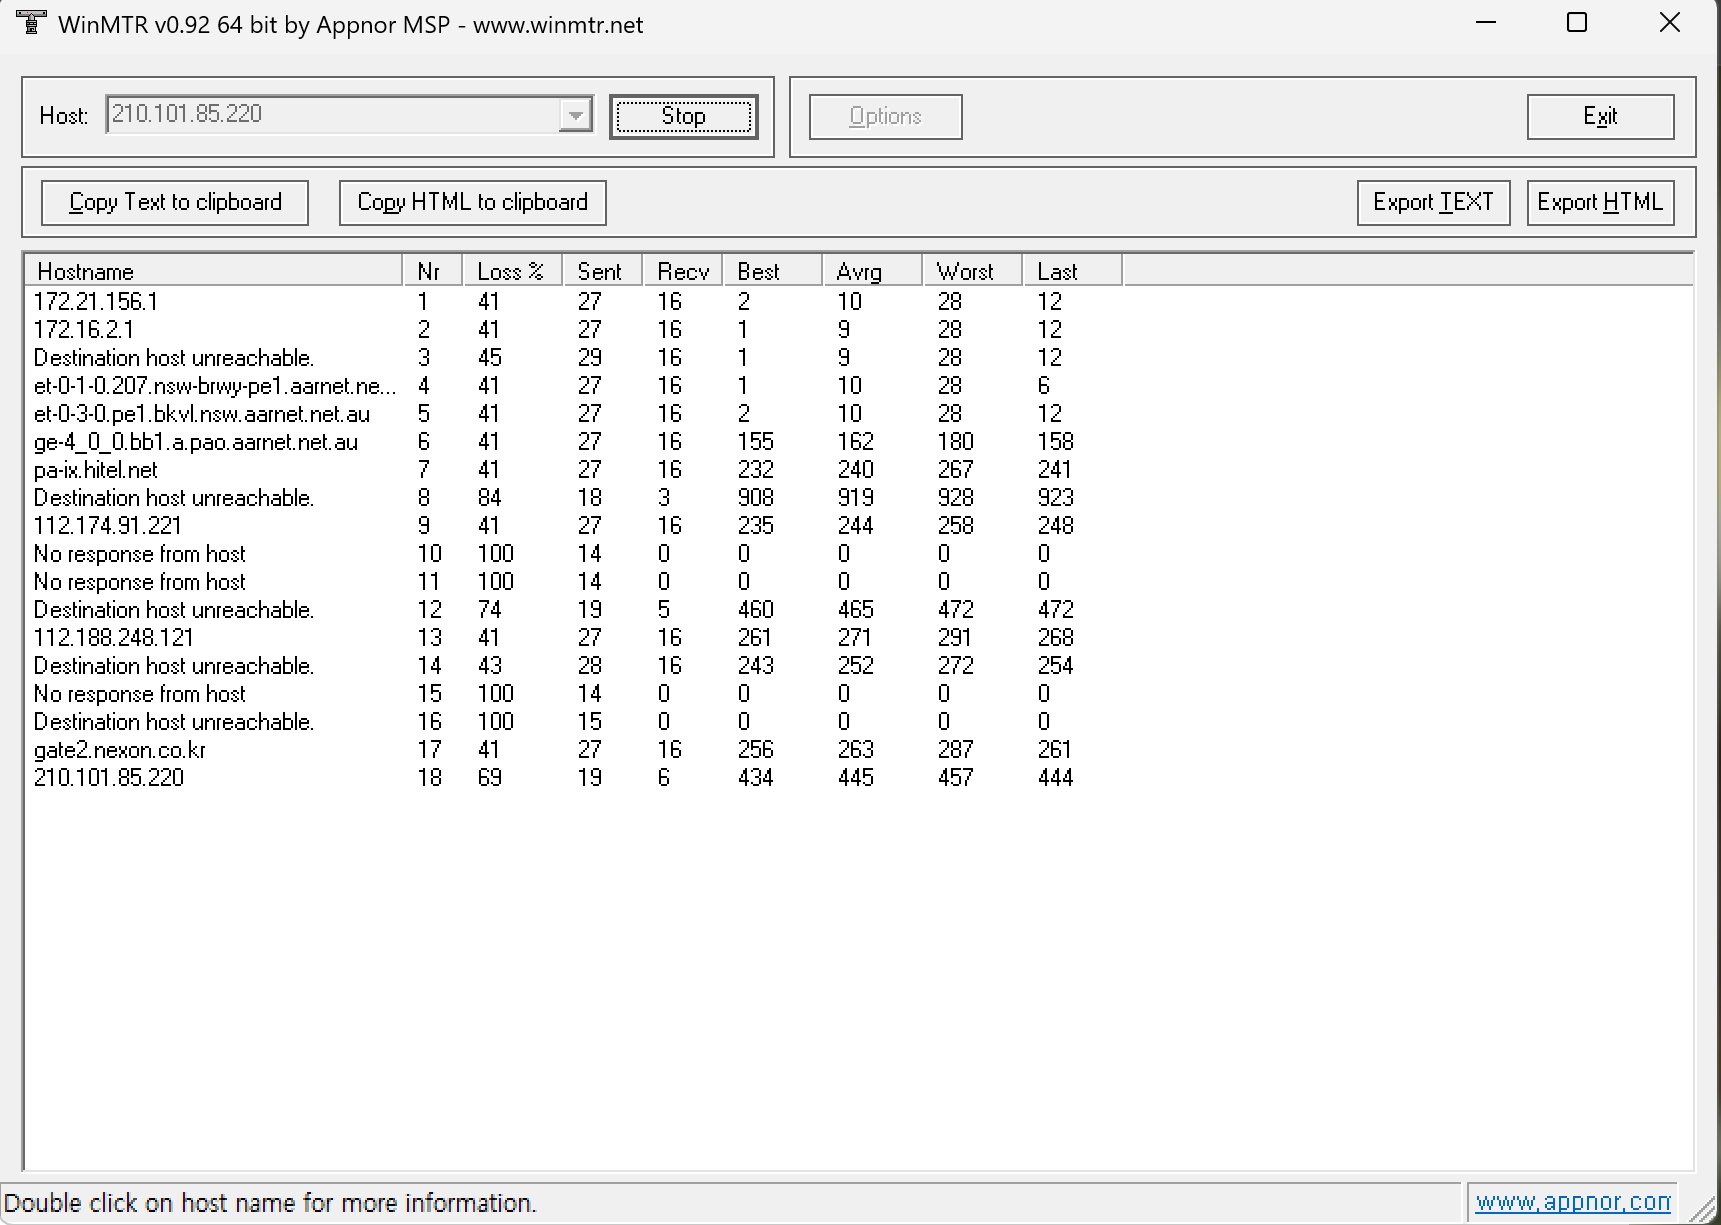Export results as TEXT

1433,203
